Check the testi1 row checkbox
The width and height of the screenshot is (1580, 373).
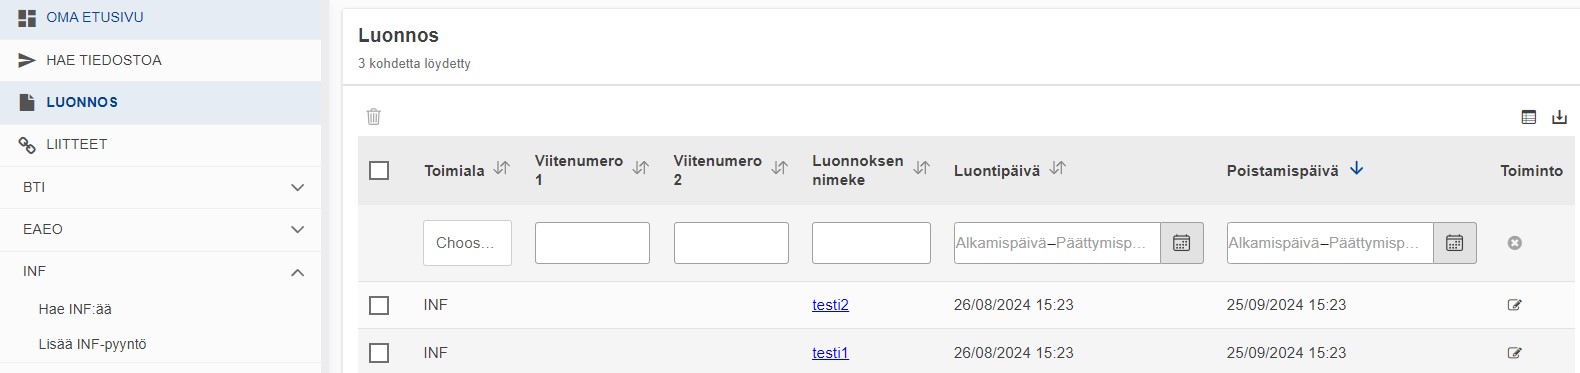(379, 353)
